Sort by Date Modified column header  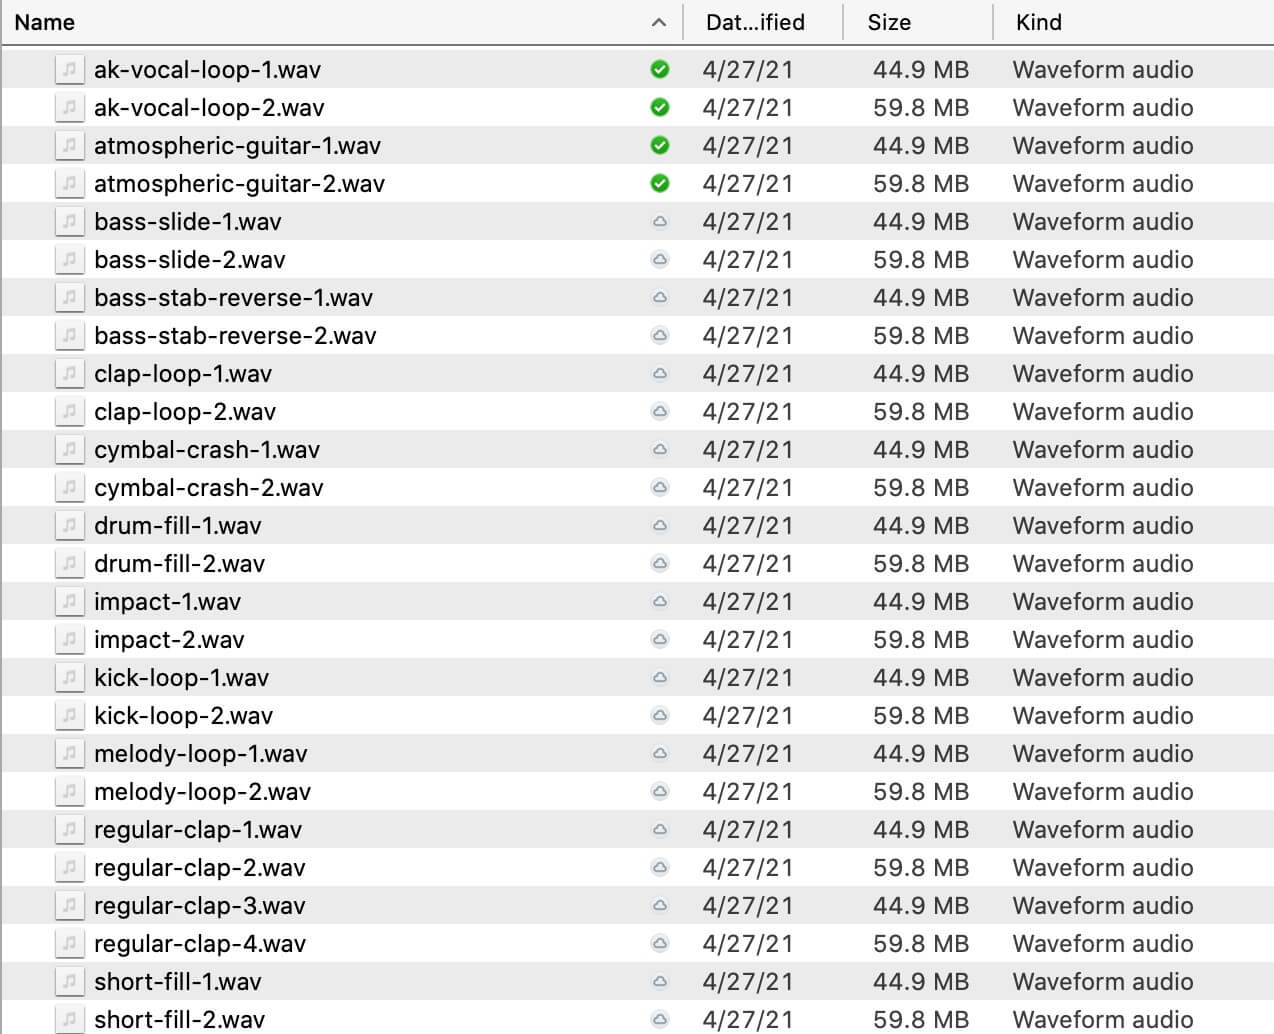[x=755, y=23]
